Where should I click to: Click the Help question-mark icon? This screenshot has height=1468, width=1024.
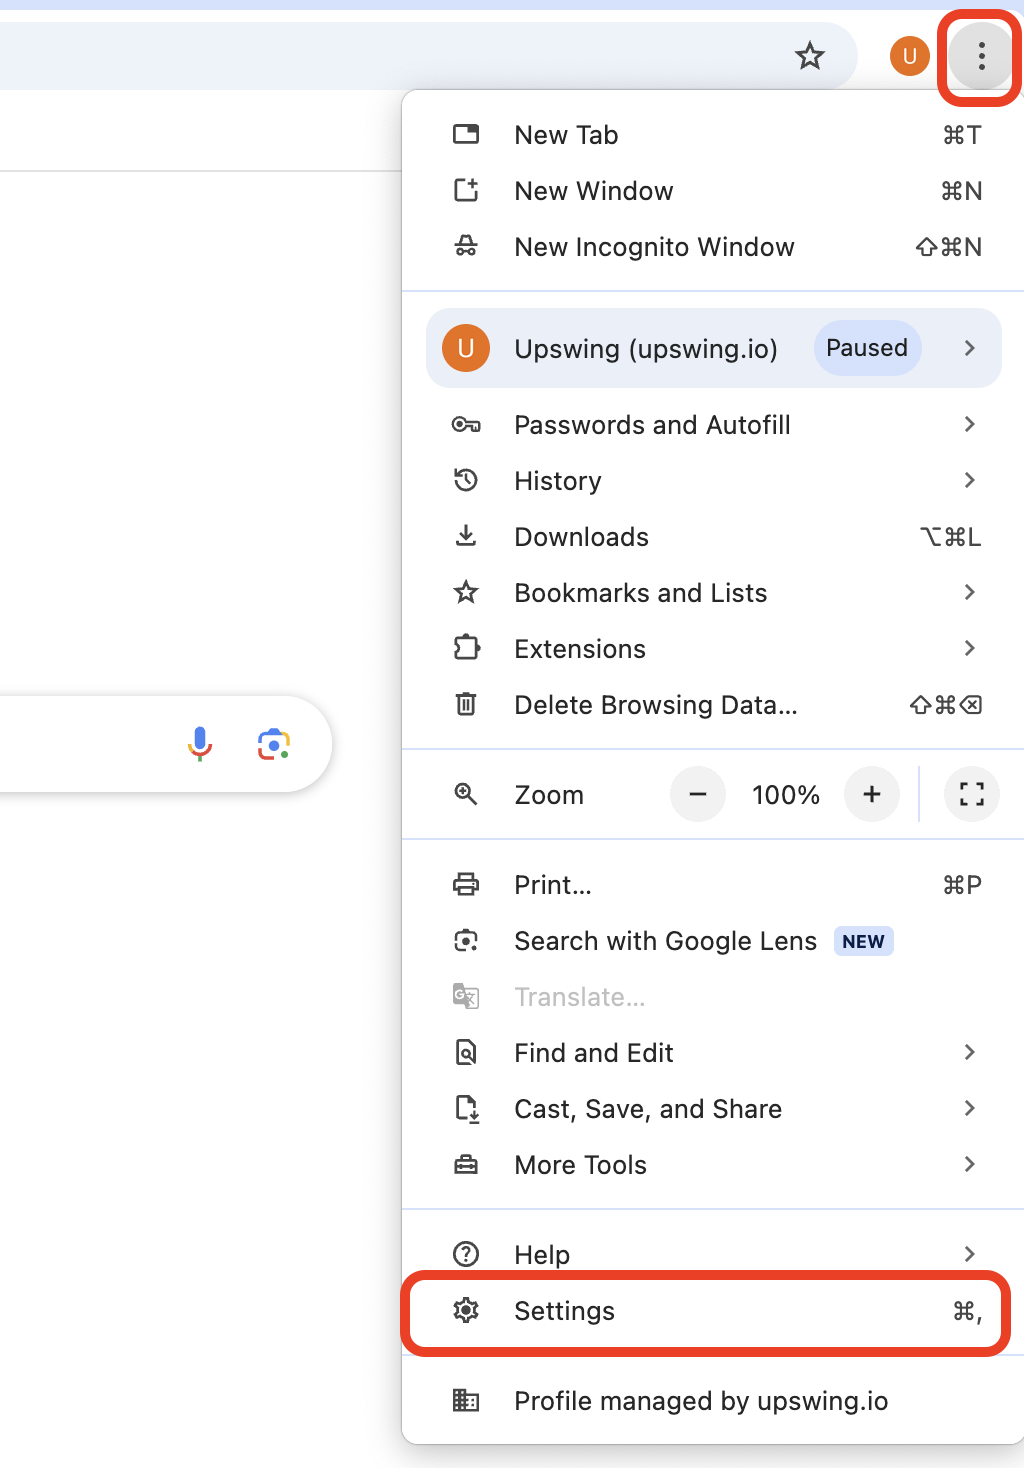pos(466,1254)
